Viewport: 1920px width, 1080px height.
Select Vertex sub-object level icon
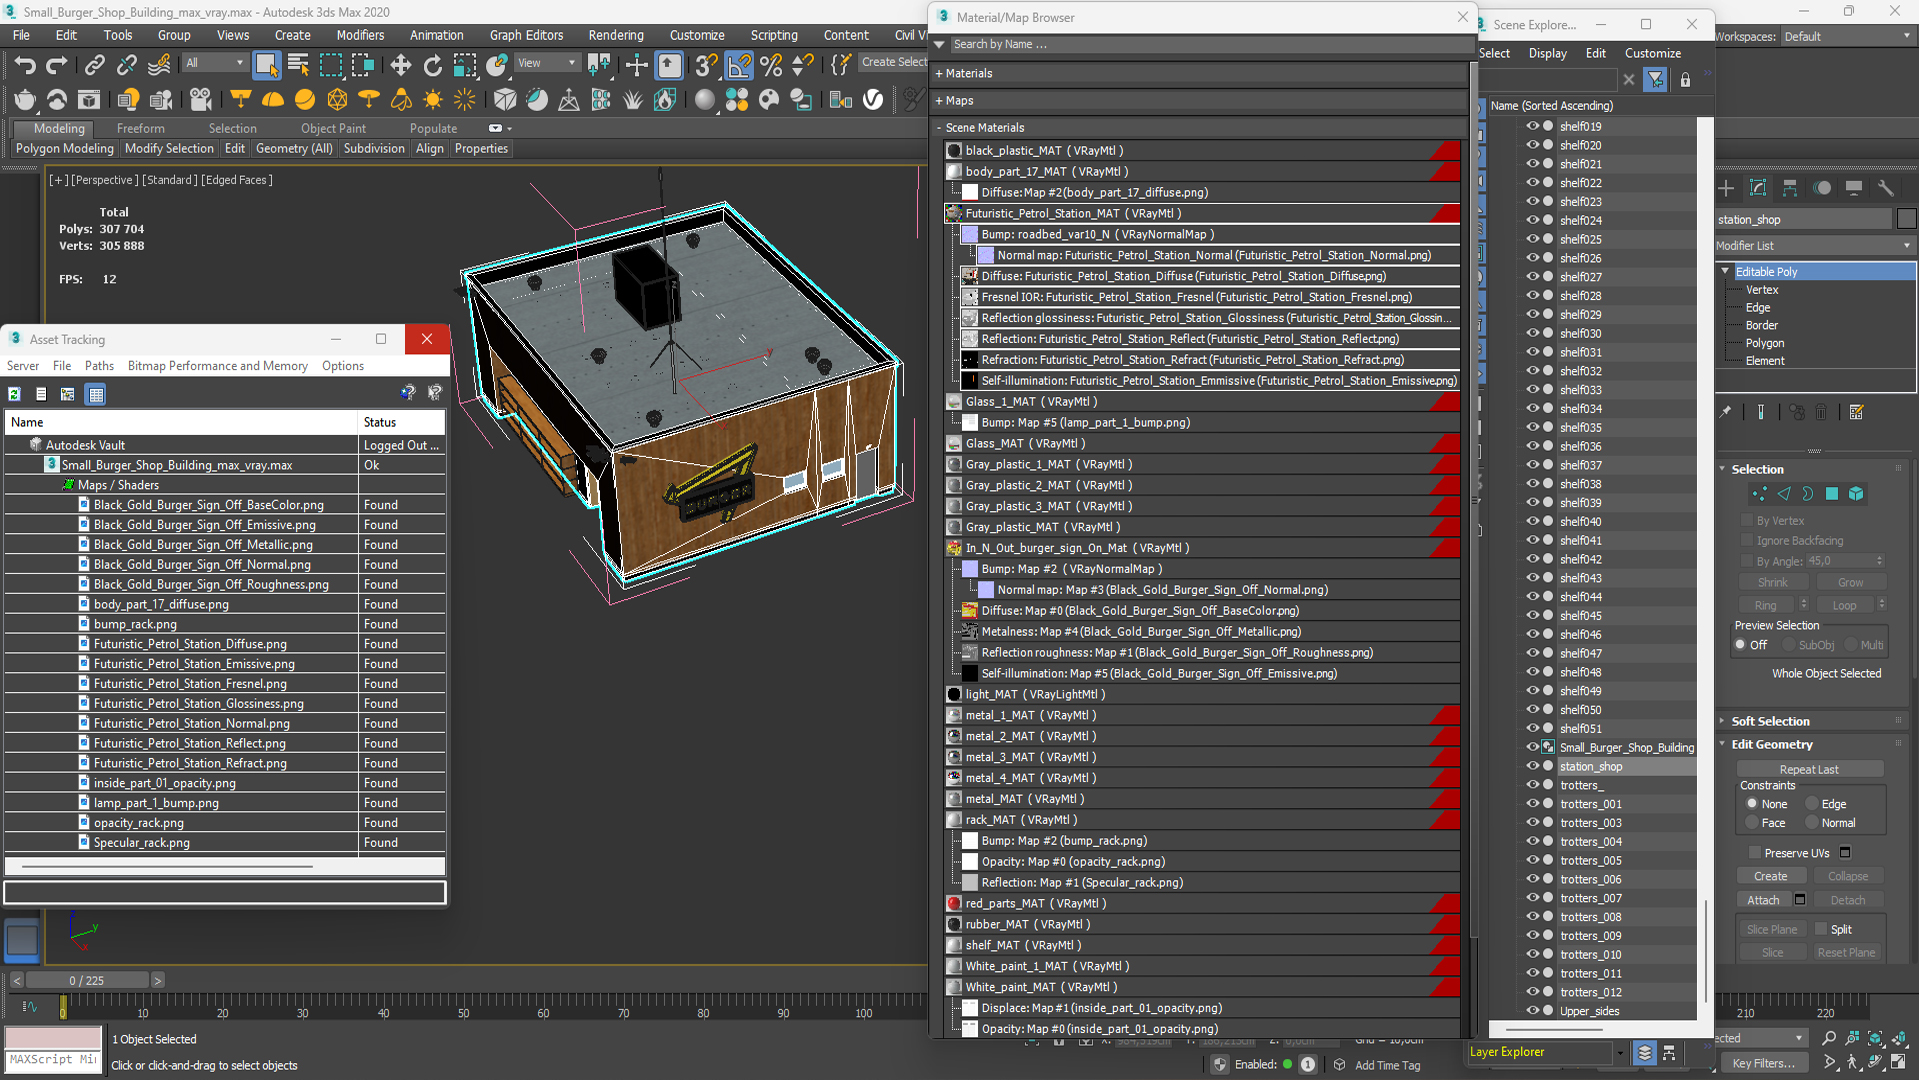click(x=1759, y=494)
